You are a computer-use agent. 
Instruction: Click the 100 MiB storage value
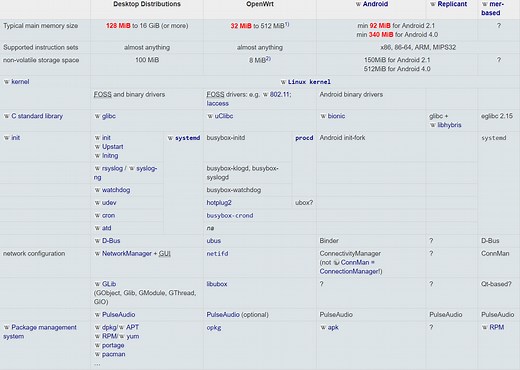coord(147,60)
